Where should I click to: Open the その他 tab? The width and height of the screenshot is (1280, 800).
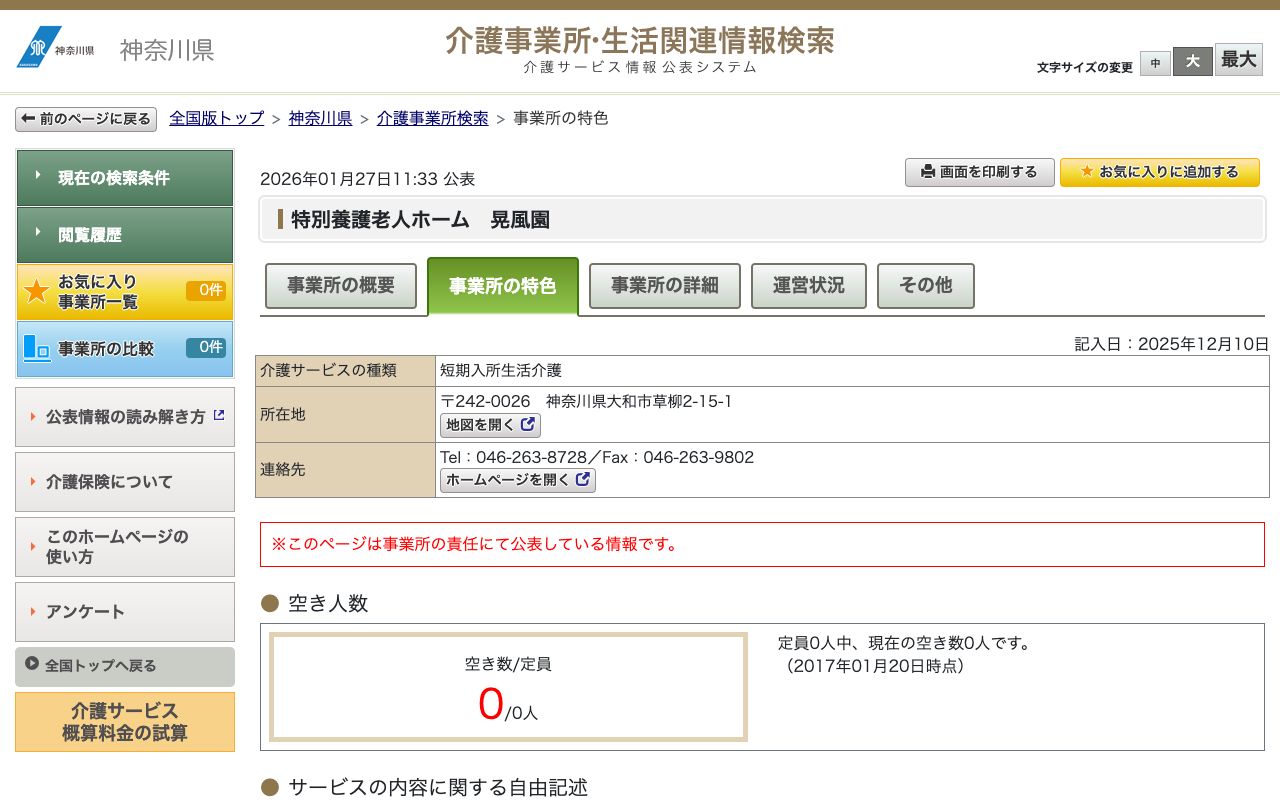click(x=925, y=286)
